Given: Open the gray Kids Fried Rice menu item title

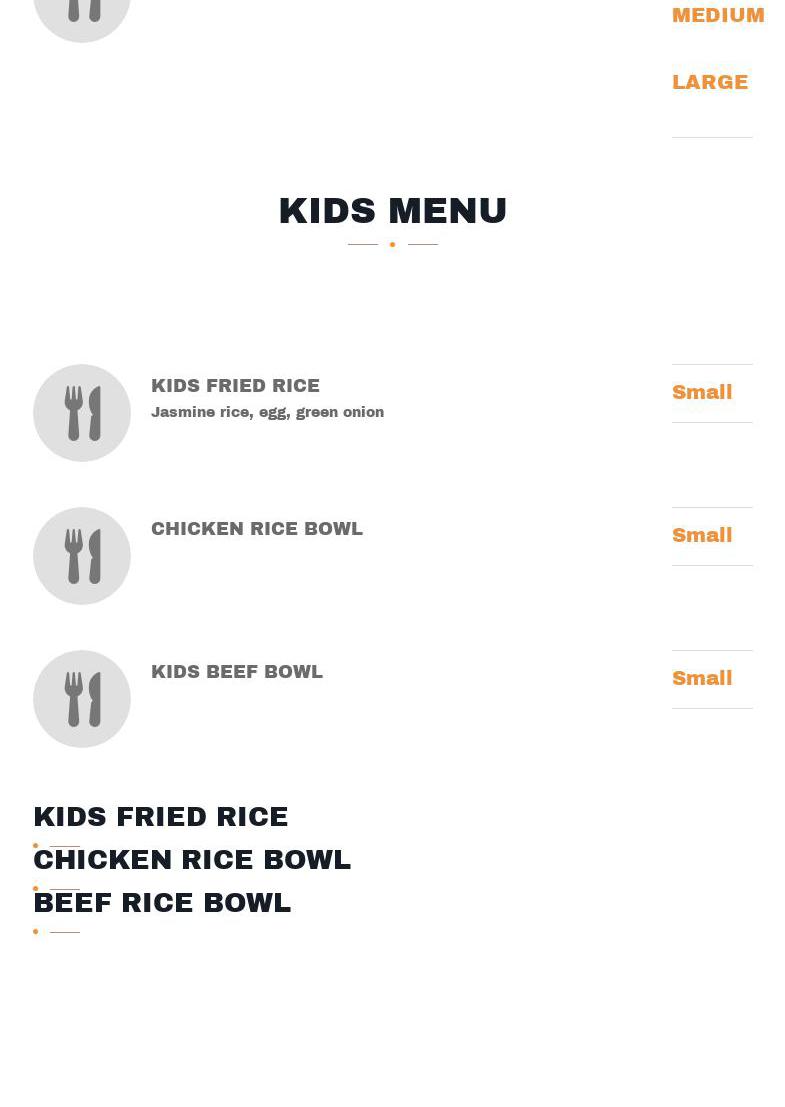Looking at the screenshot, I should coord(235,386).
